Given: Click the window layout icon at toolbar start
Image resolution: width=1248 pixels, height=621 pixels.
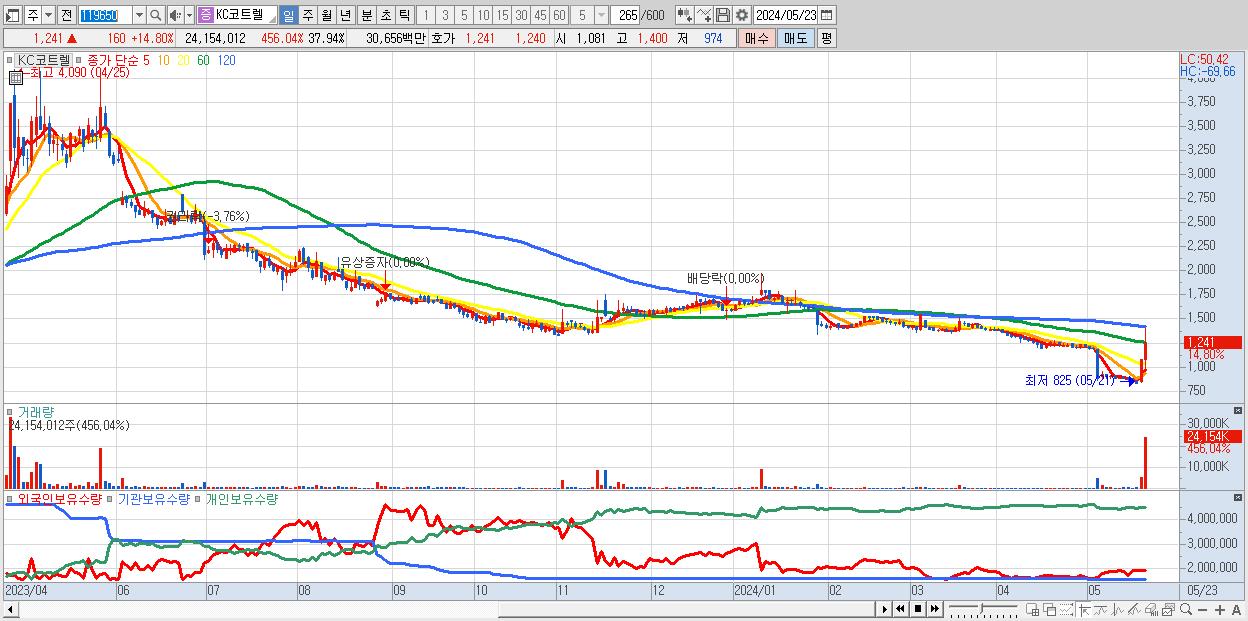Looking at the screenshot, I should click(12, 15).
